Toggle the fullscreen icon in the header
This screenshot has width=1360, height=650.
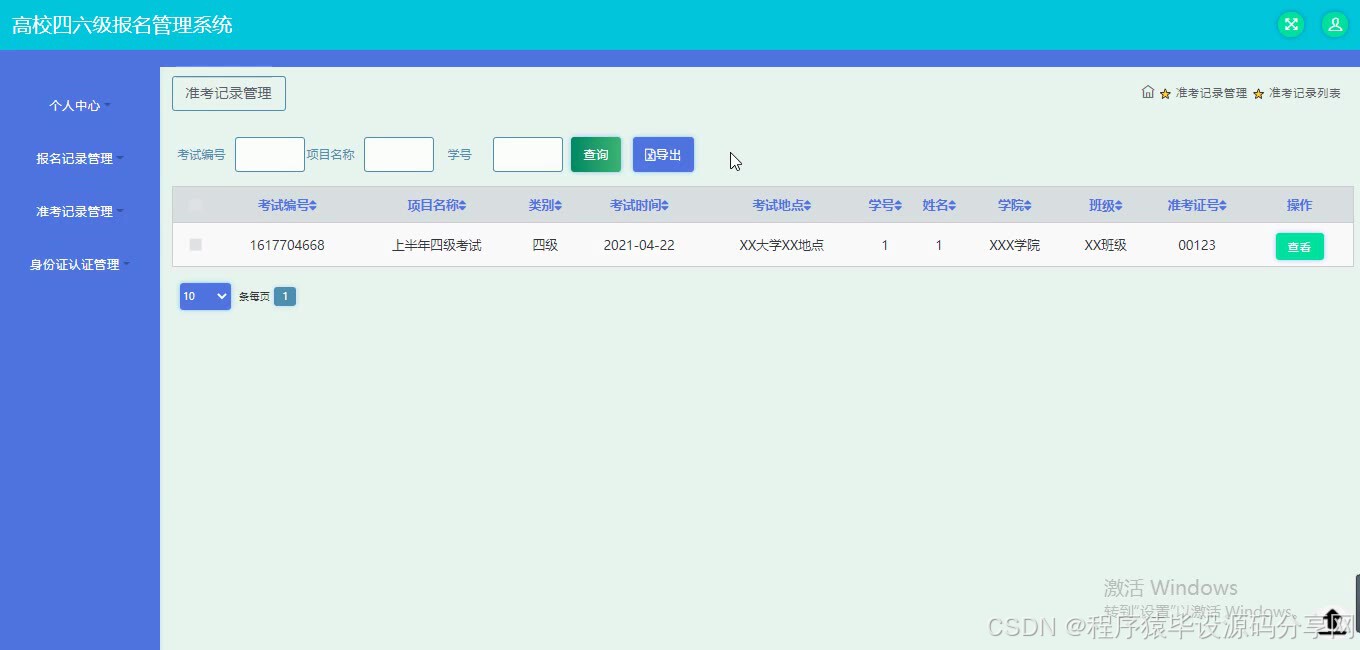pyautogui.click(x=1291, y=25)
